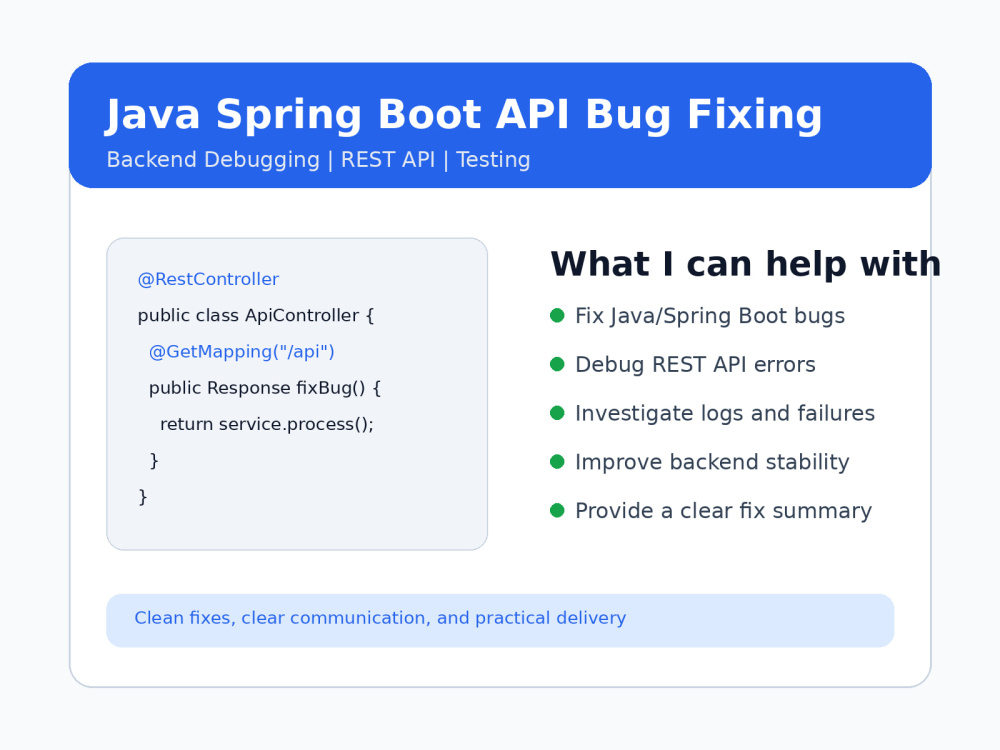Viewport: 1000px width, 750px height.
Task: Click the '@RestController' annotation line
Action: click(x=209, y=279)
